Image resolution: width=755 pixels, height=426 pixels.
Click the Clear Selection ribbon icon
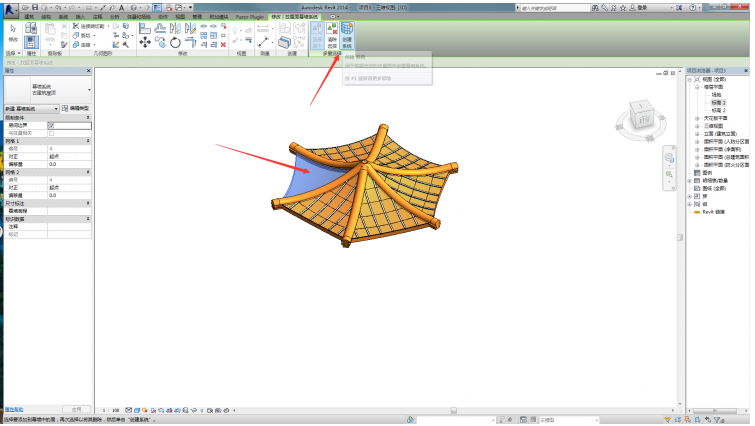tap(332, 35)
